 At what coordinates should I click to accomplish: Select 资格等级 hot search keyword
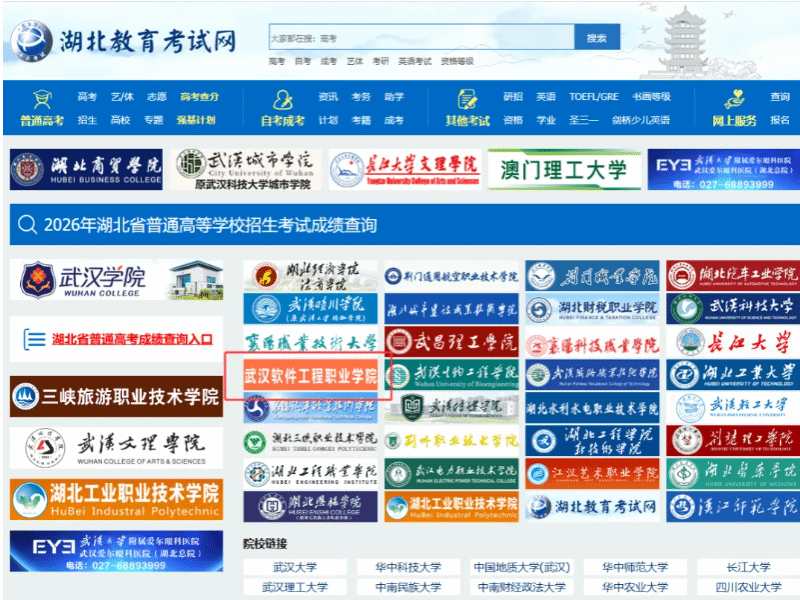pyautogui.click(x=457, y=61)
